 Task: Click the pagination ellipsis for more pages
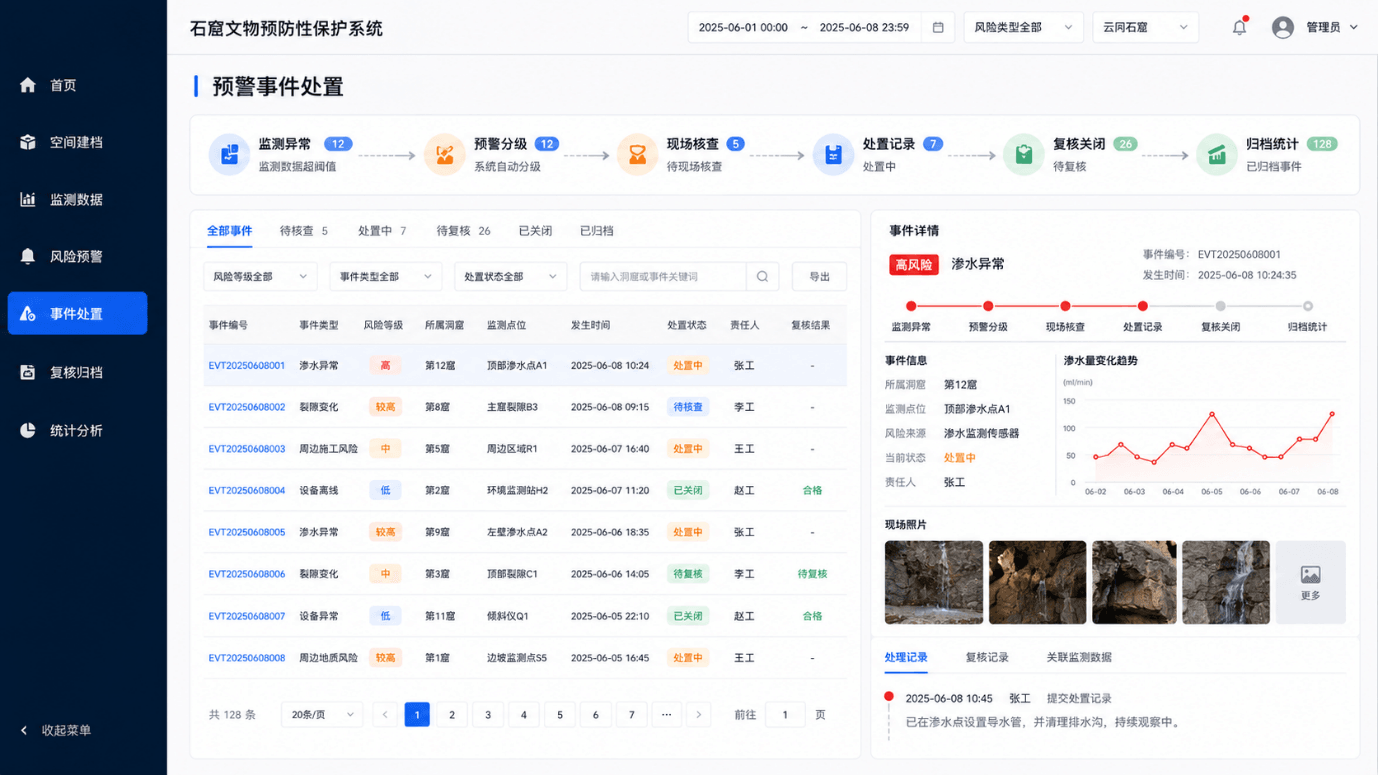point(666,714)
